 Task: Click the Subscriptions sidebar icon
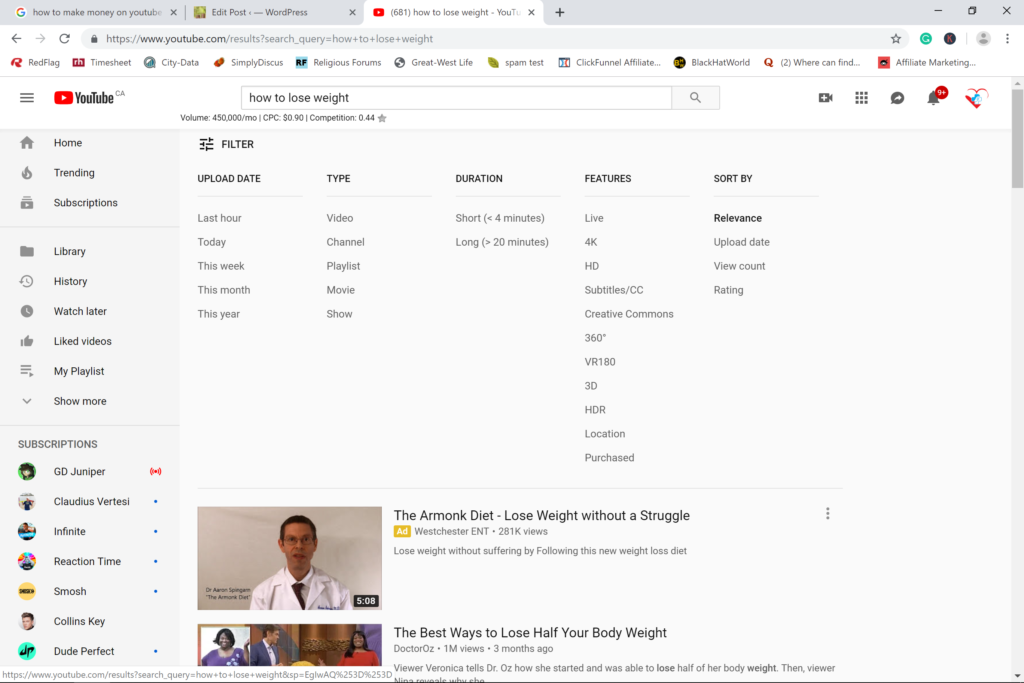click(27, 202)
